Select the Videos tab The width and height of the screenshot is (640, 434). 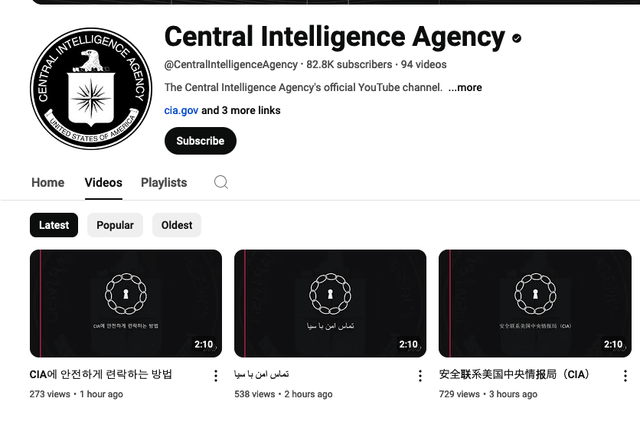[103, 183]
